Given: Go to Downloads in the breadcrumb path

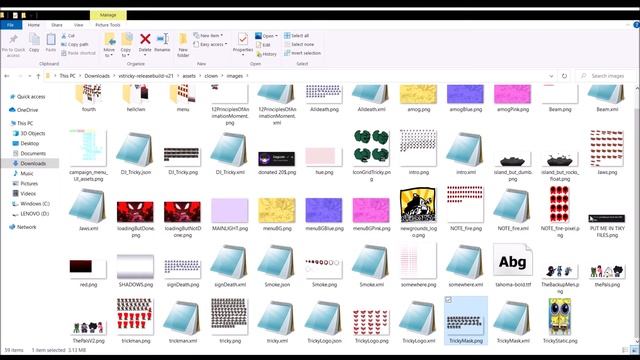Looking at the screenshot, I should (x=97, y=76).
